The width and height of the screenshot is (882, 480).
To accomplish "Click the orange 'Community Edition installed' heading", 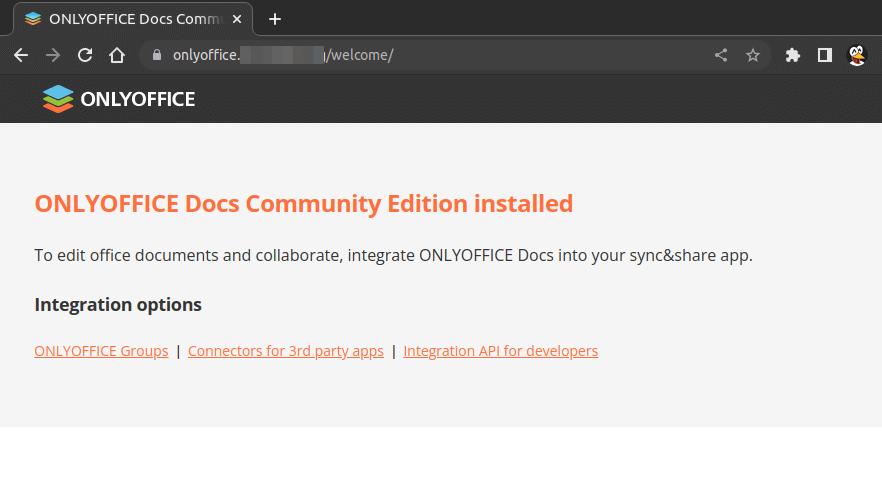I will [x=303, y=204].
